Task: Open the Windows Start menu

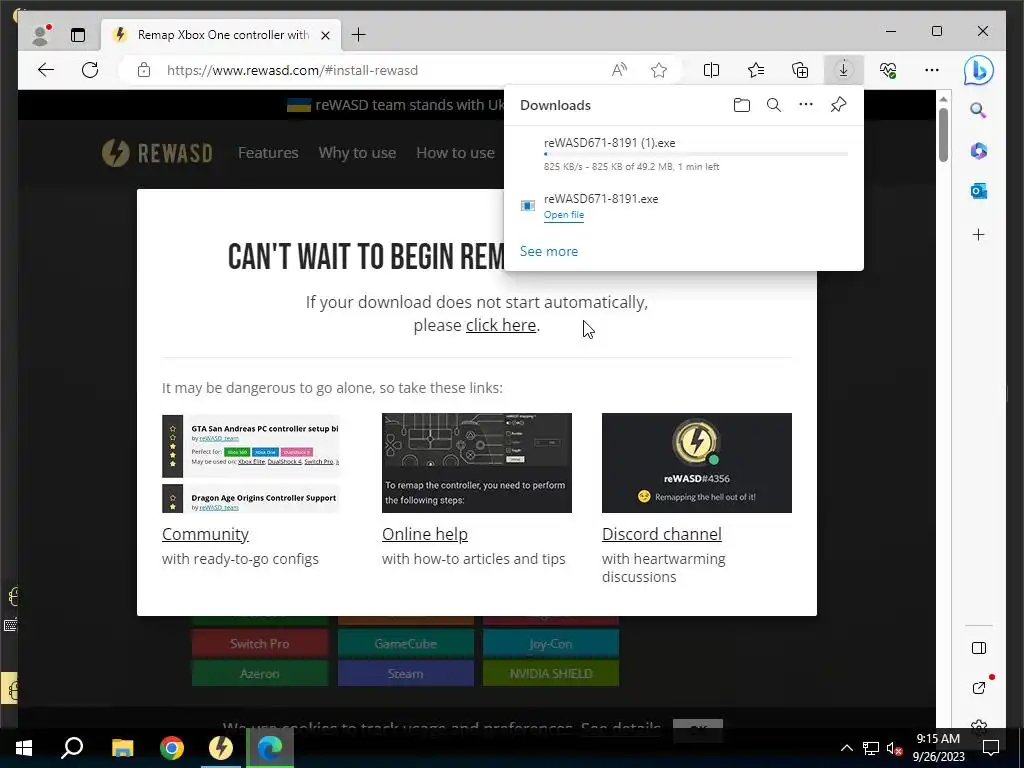Action: point(24,747)
